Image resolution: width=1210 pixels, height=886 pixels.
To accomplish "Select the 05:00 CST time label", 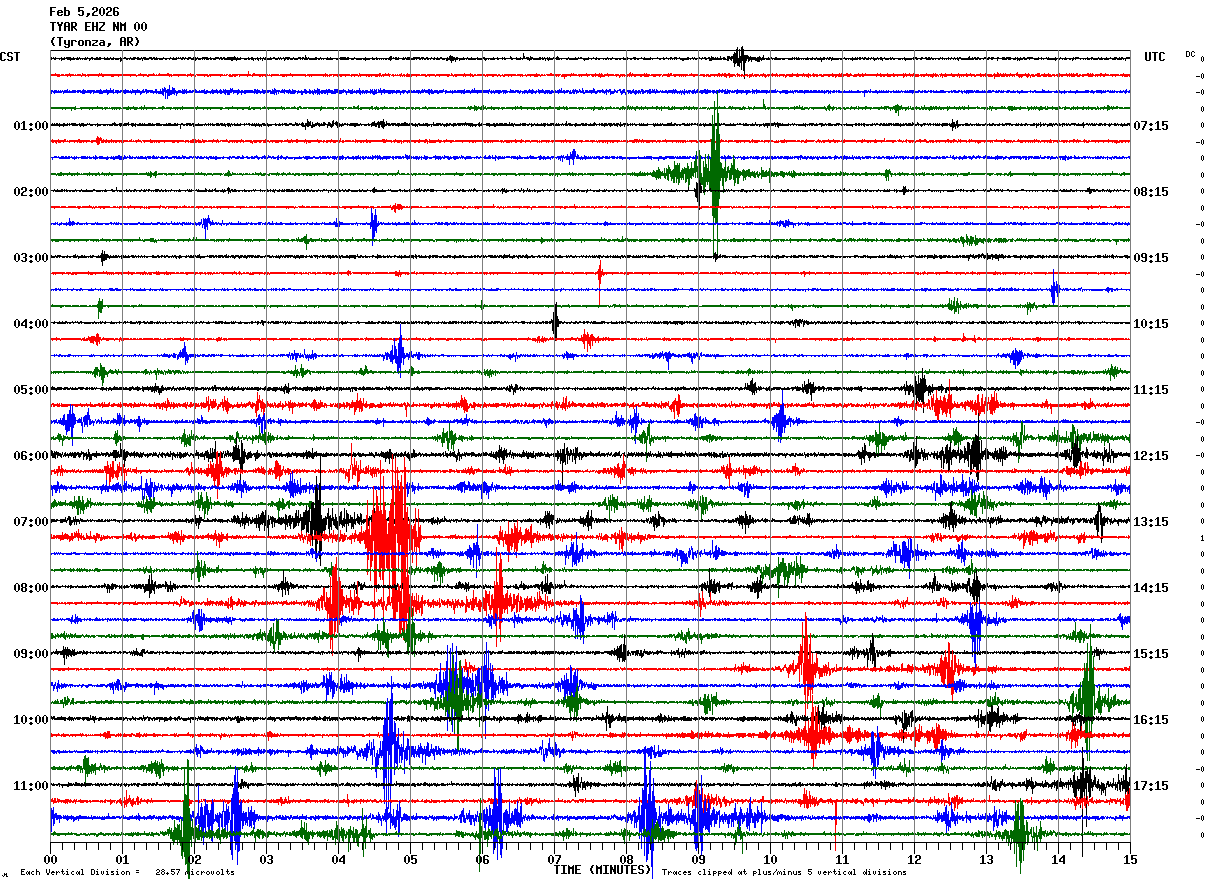I will point(31,390).
